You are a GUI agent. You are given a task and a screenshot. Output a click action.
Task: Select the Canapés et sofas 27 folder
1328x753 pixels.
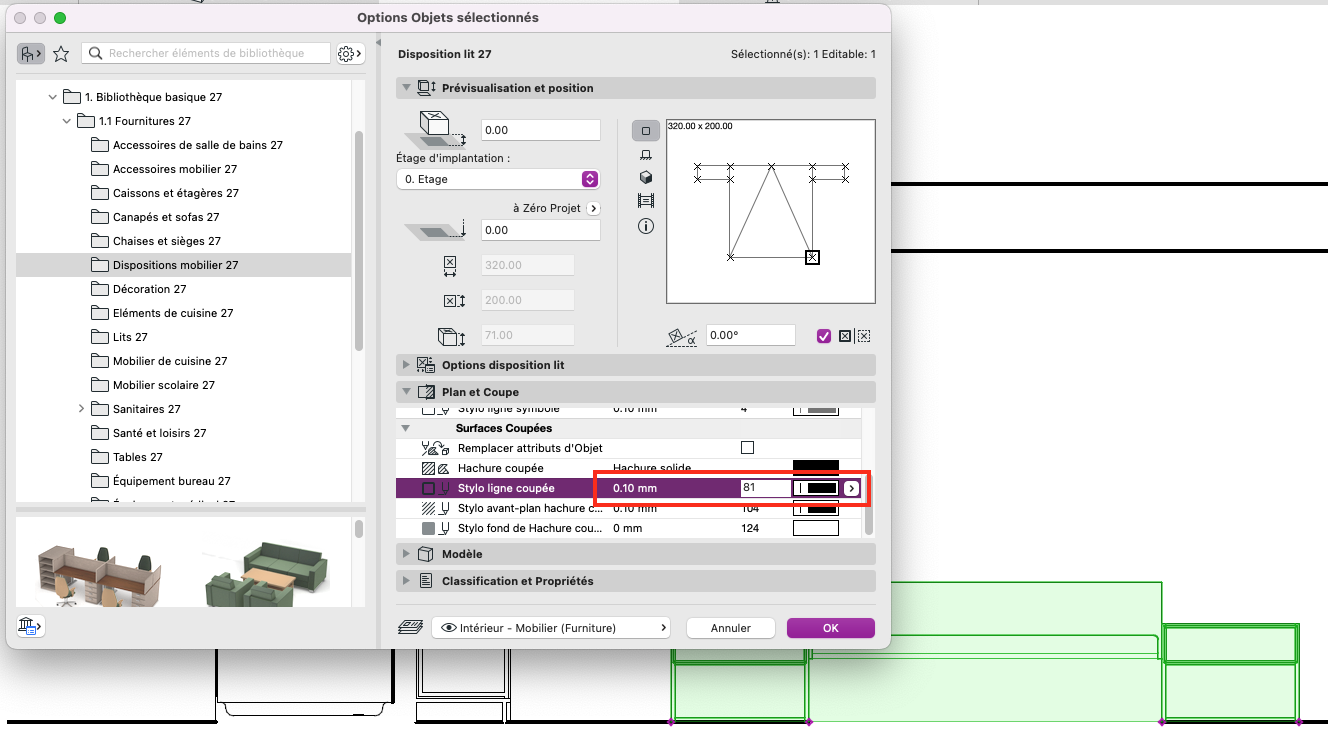coord(184,217)
